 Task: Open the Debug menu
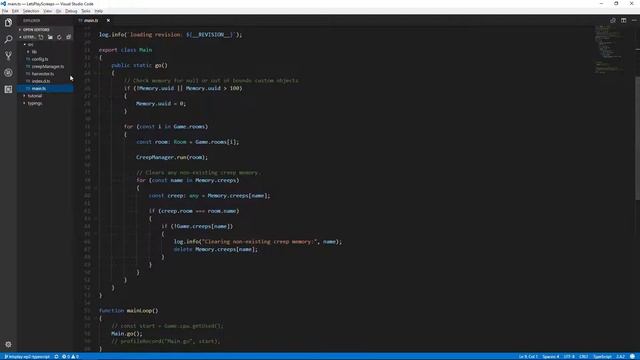click(x=71, y=11)
